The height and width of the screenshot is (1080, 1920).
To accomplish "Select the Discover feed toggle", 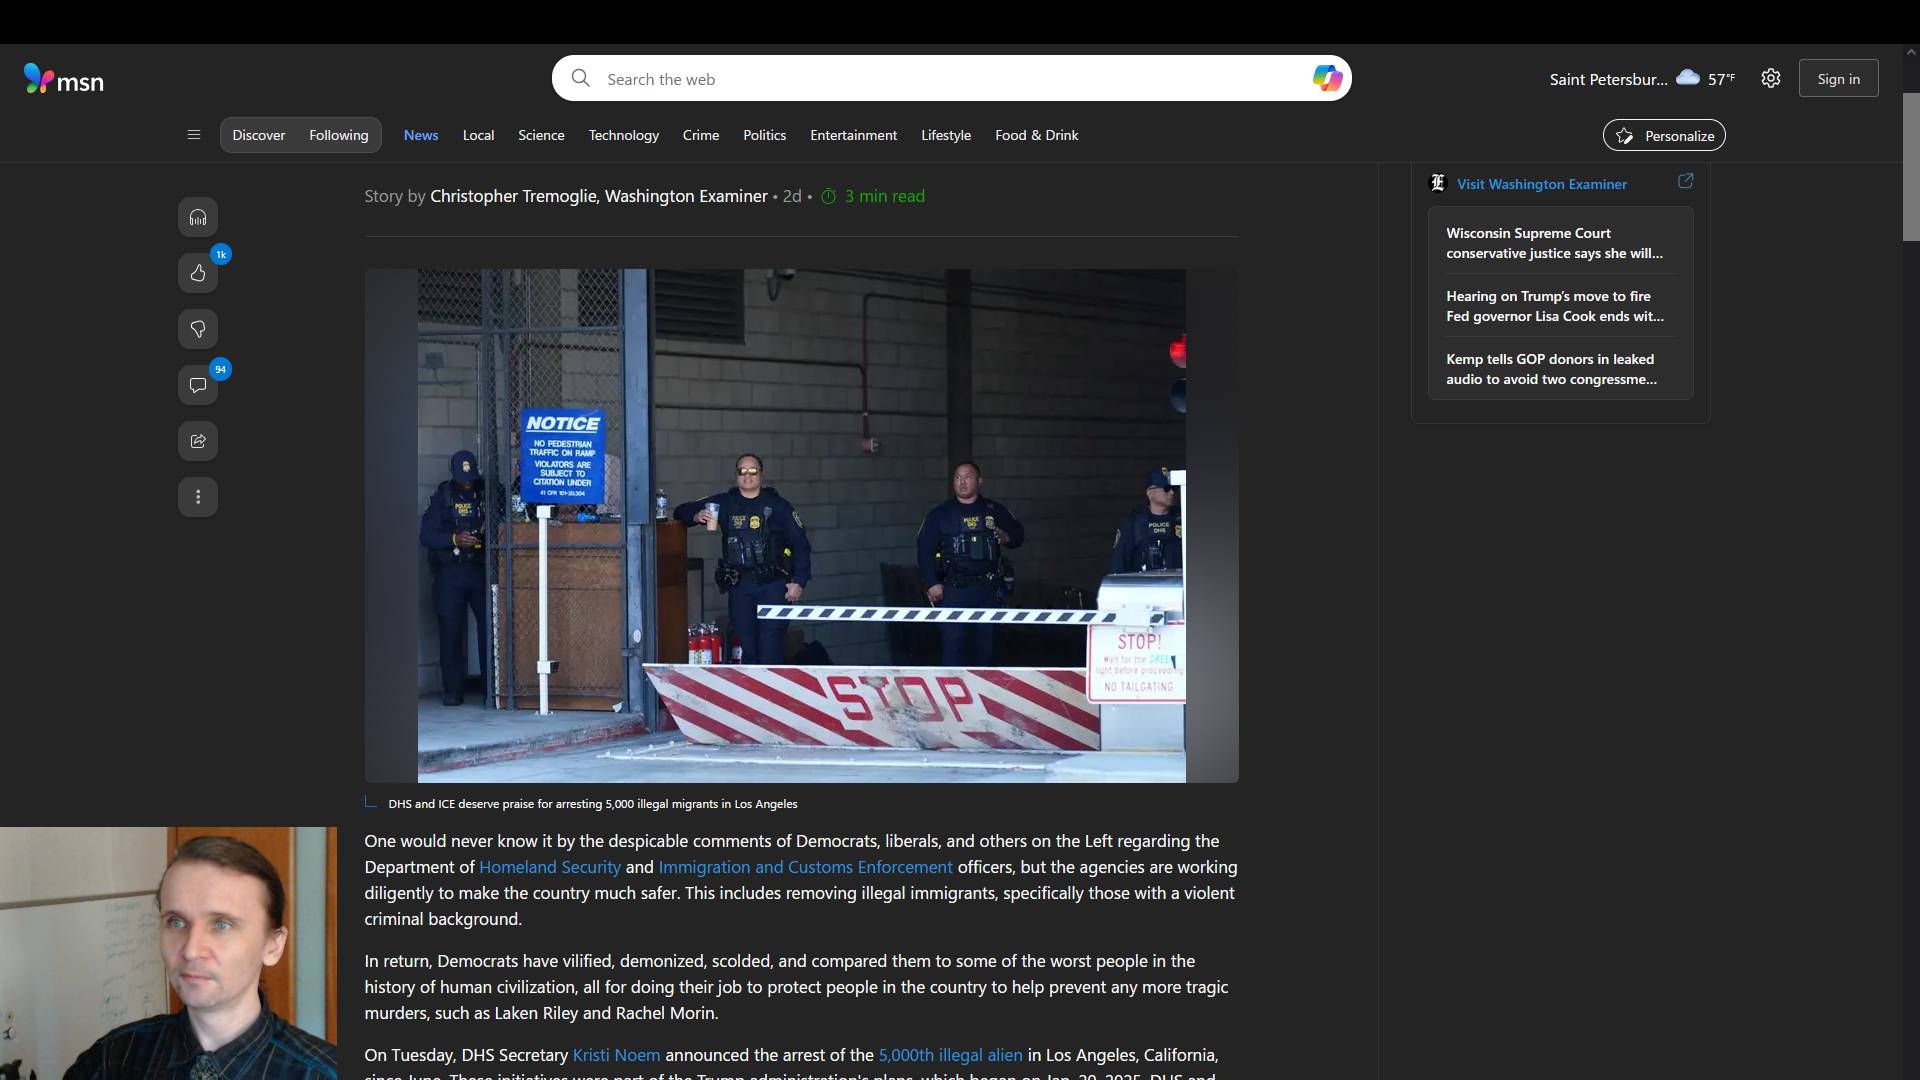I will click(259, 135).
